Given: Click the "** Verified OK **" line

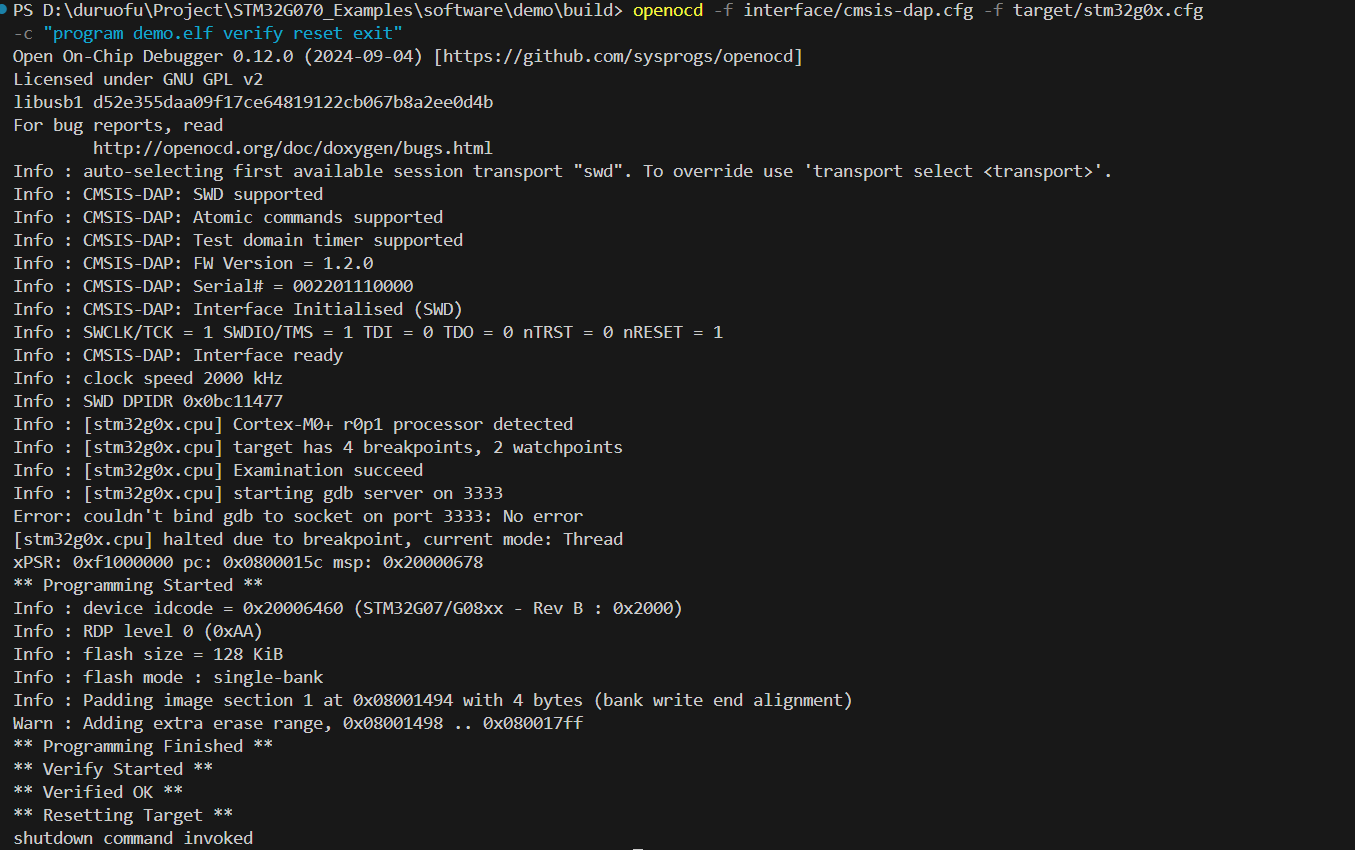Looking at the screenshot, I should click(x=98, y=792).
